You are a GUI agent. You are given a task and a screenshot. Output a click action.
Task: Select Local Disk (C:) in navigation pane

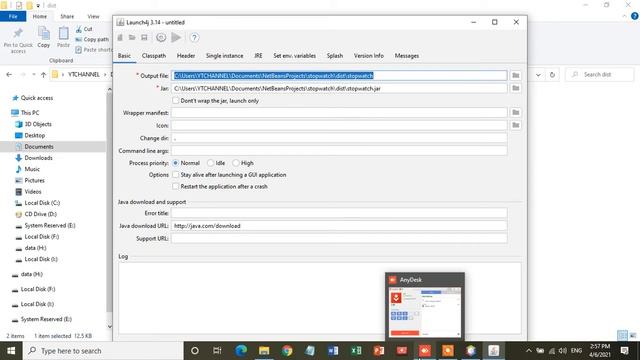click(42, 203)
